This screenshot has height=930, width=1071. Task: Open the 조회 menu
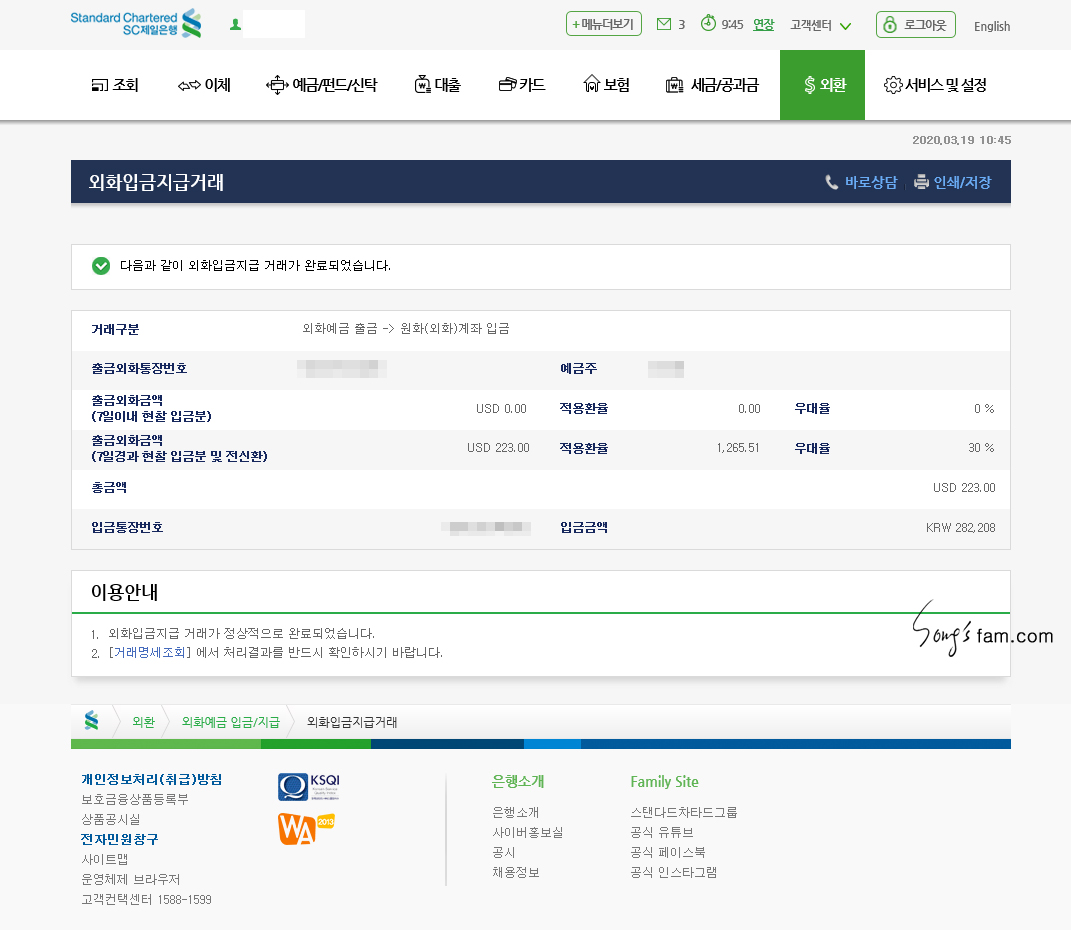pos(115,85)
